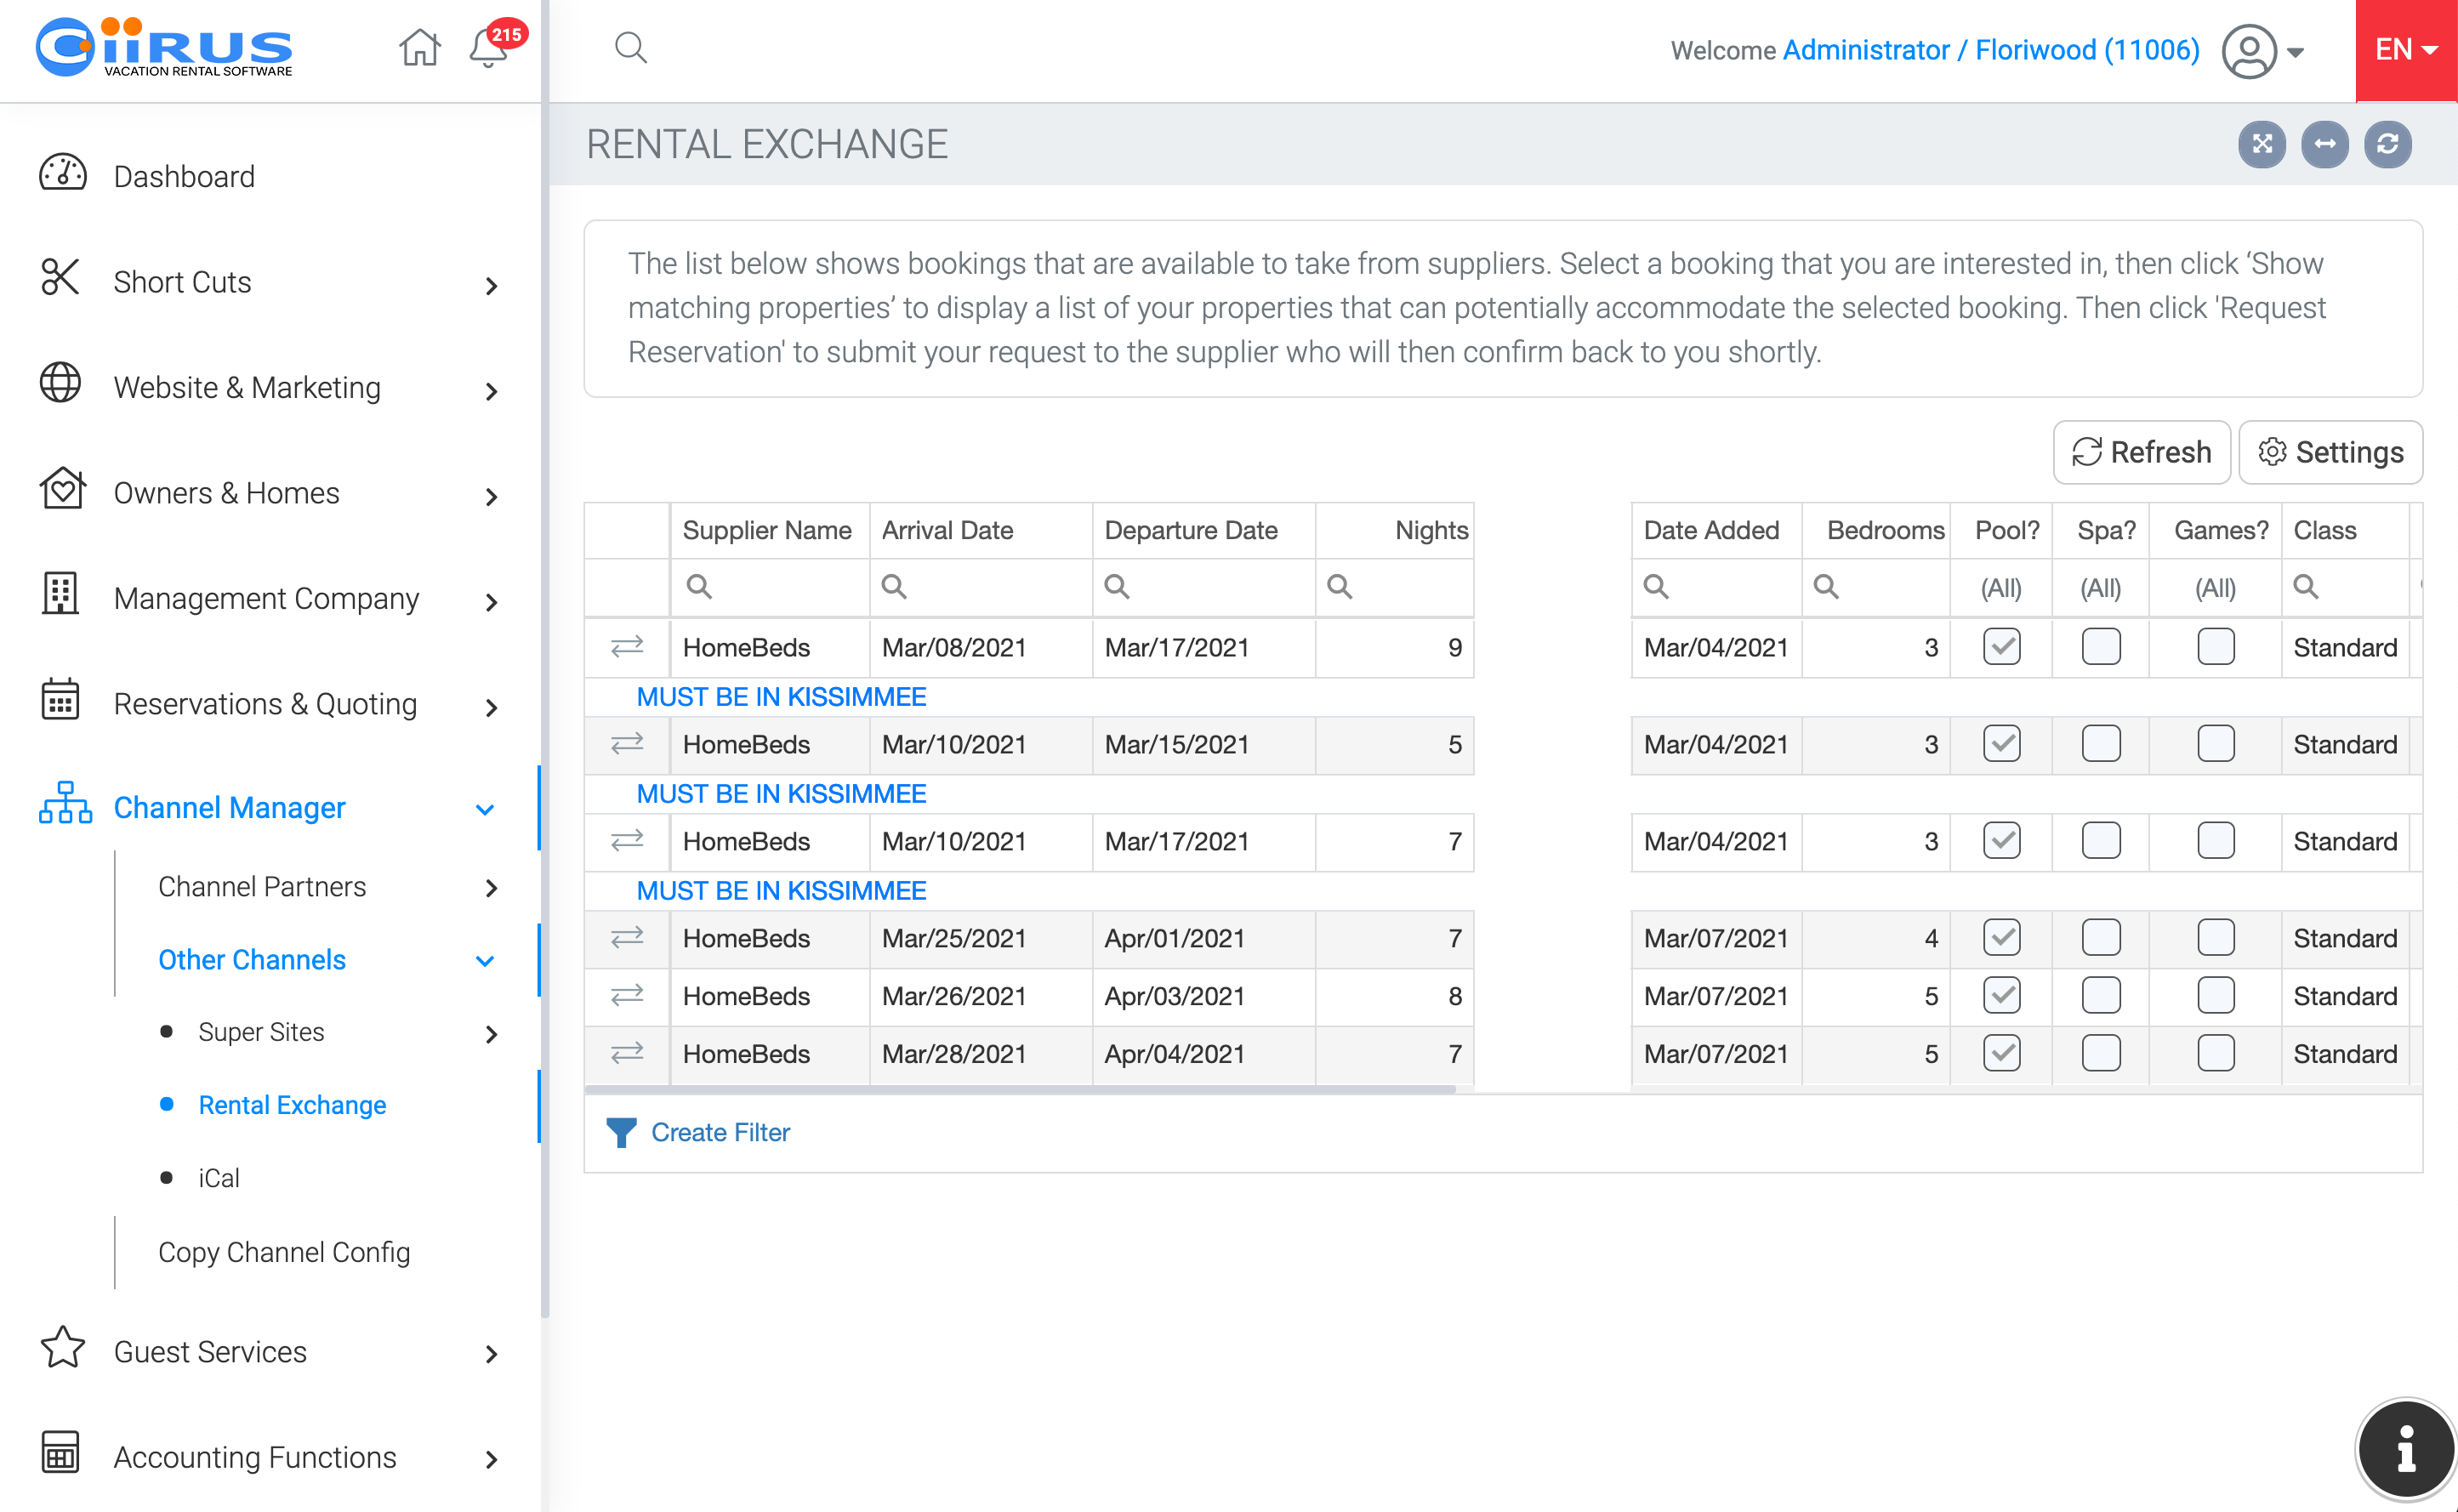Toggle Pool checkbox for Mar/08/2021 arrival row
Image resolution: width=2458 pixels, height=1512 pixels.
[2002, 647]
